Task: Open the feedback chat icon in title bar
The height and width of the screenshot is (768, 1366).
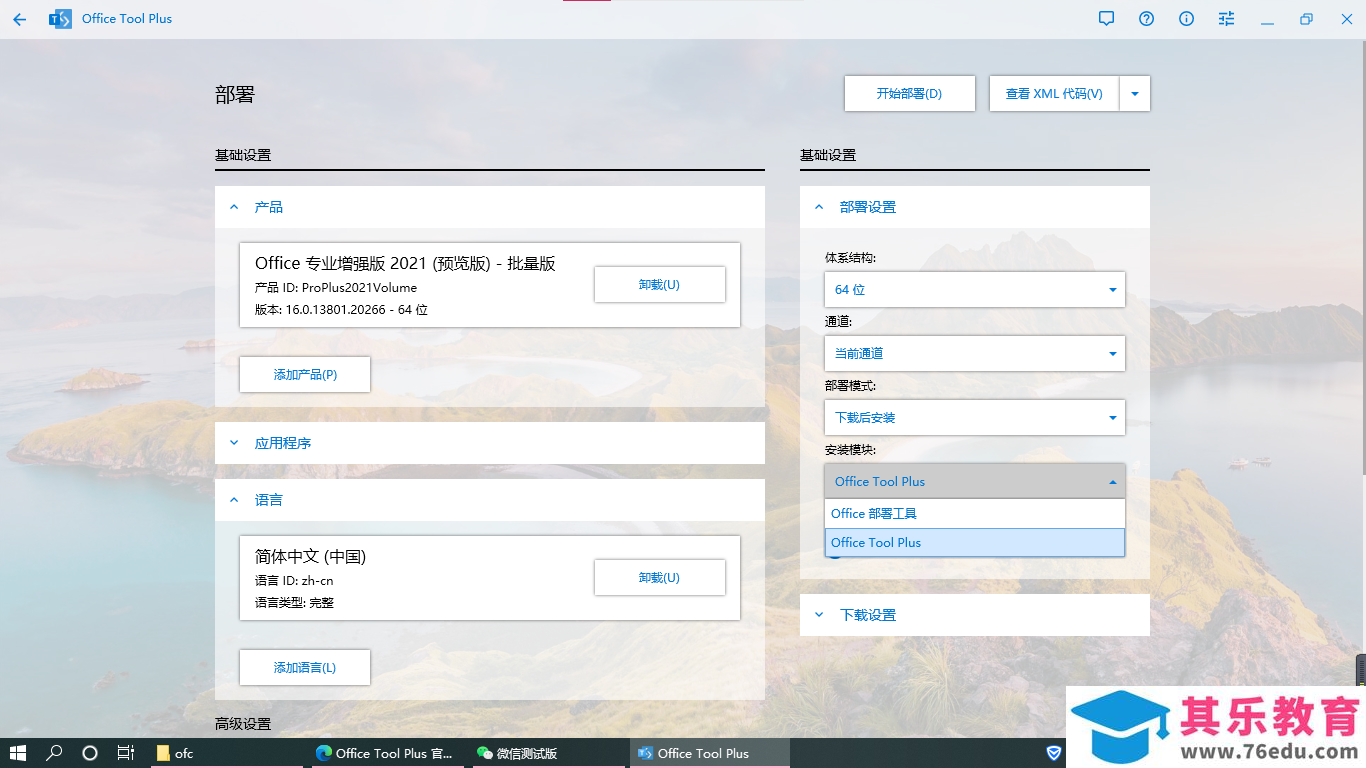Action: coord(1106,18)
